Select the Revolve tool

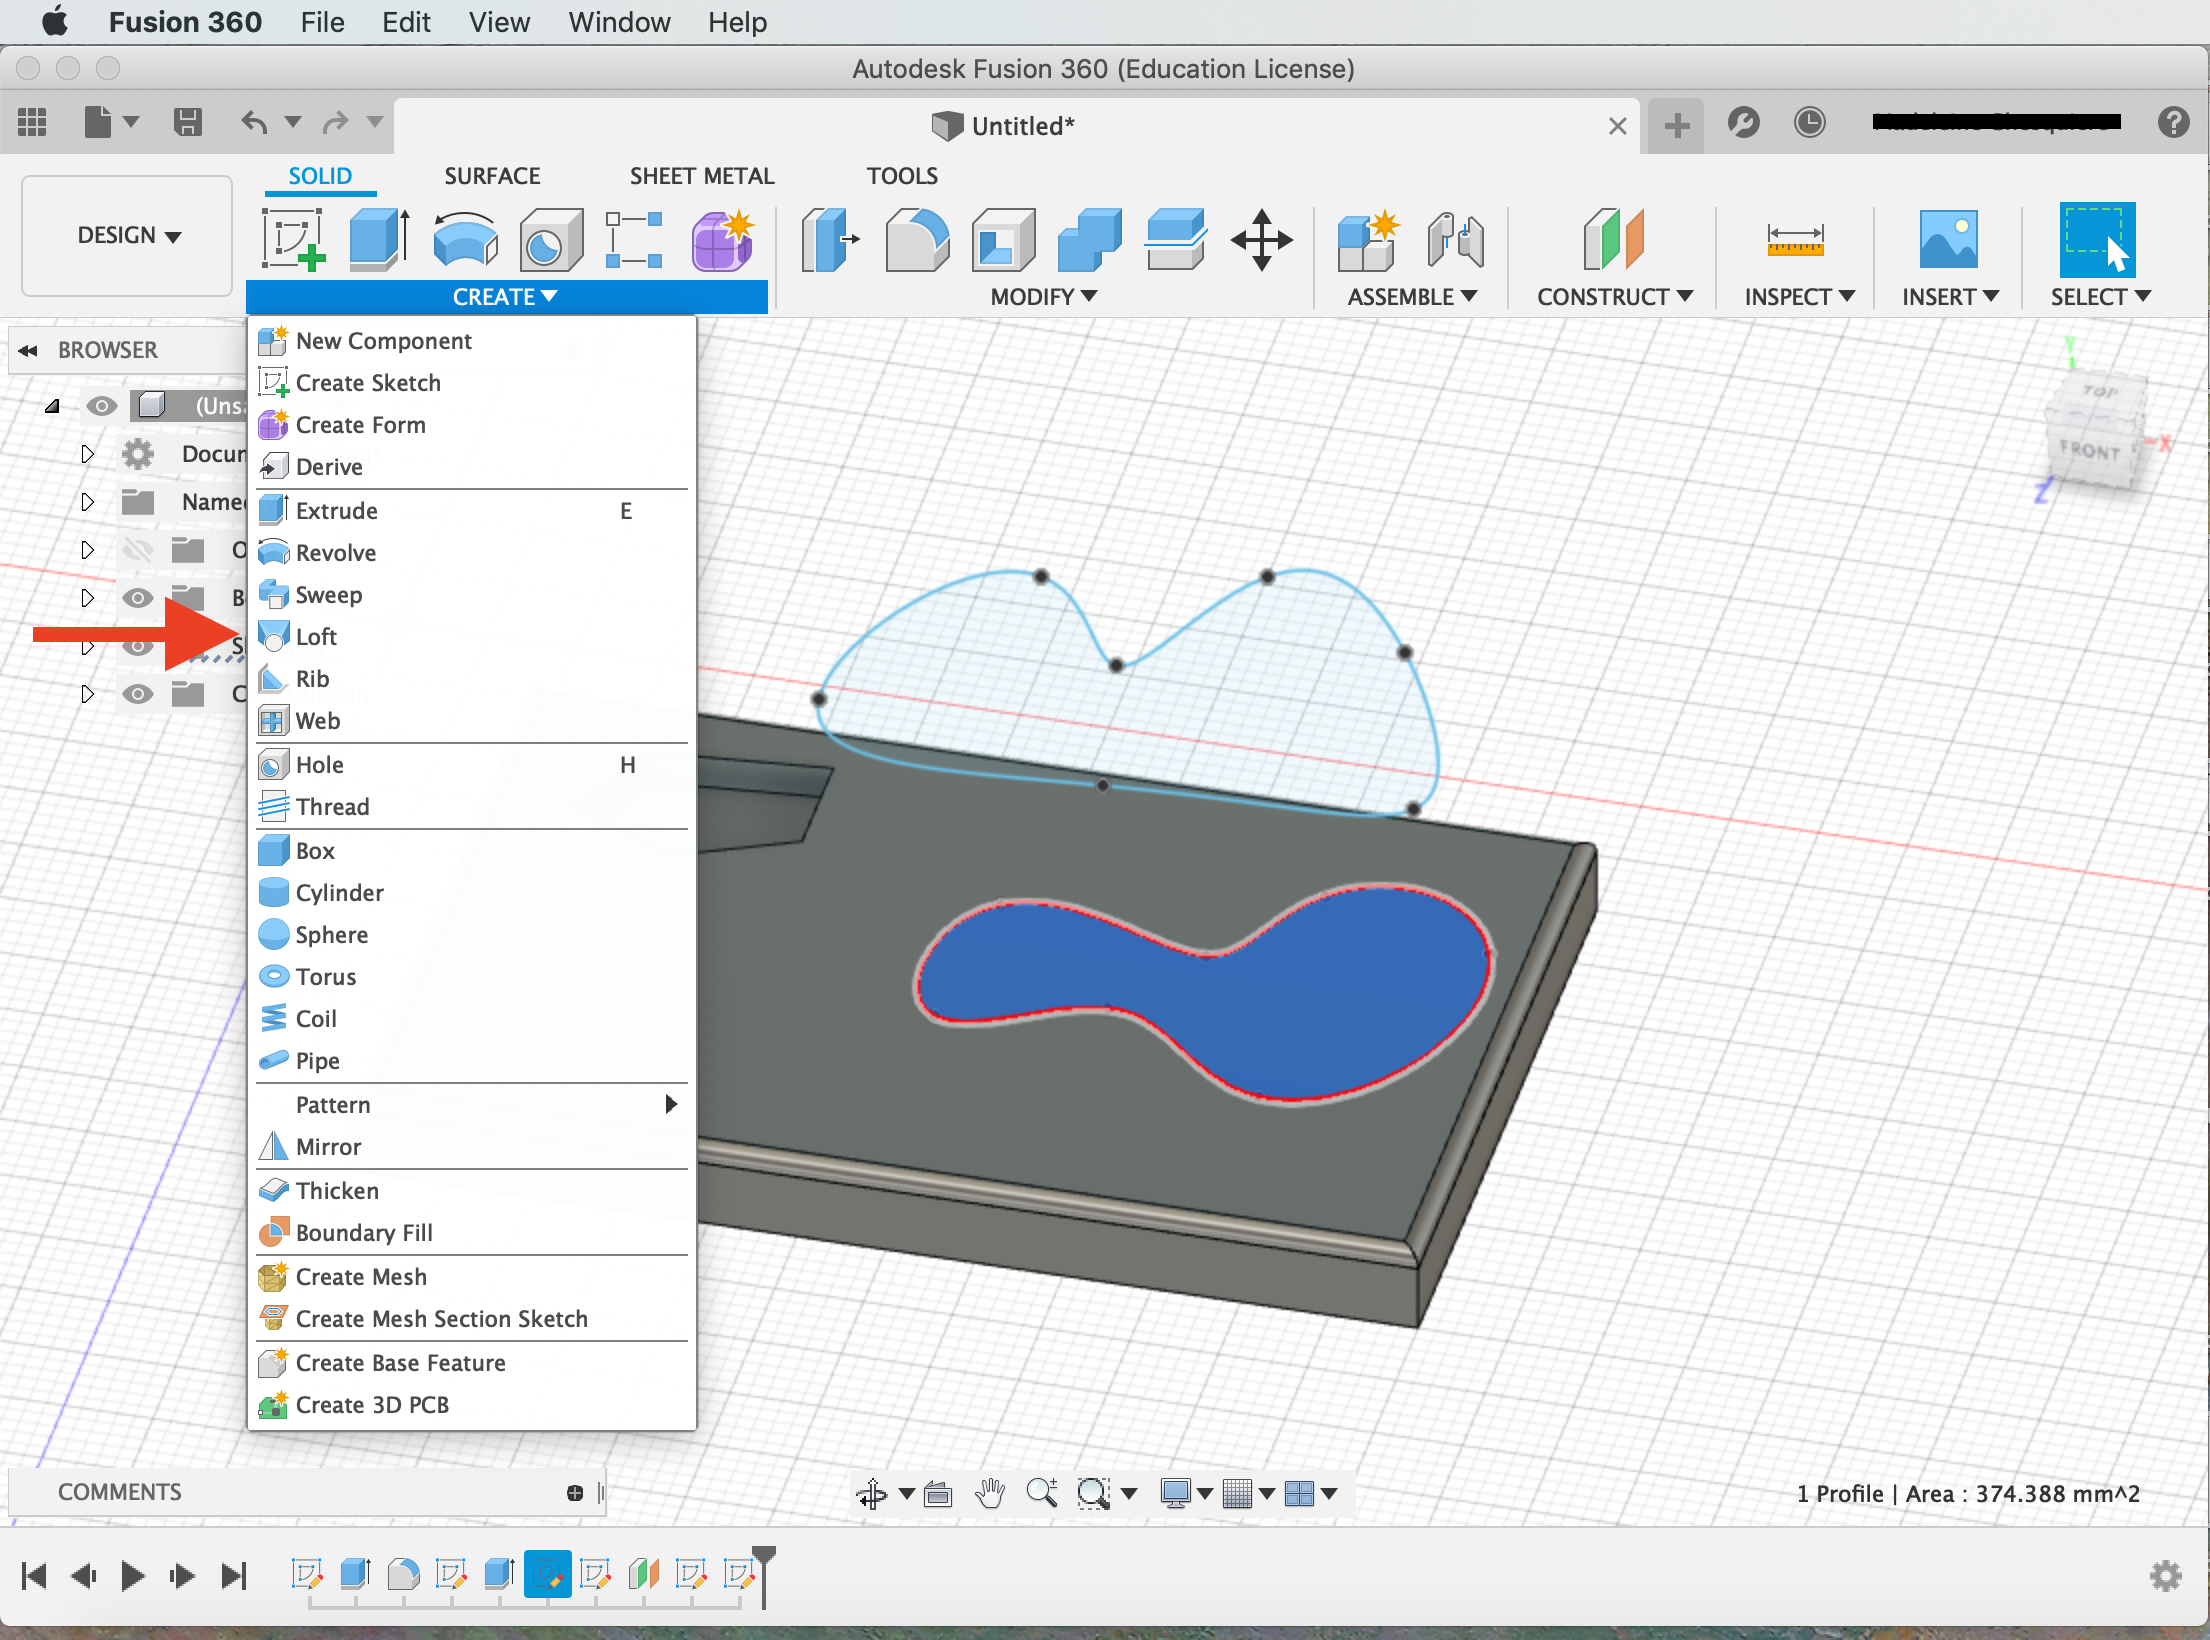click(334, 551)
